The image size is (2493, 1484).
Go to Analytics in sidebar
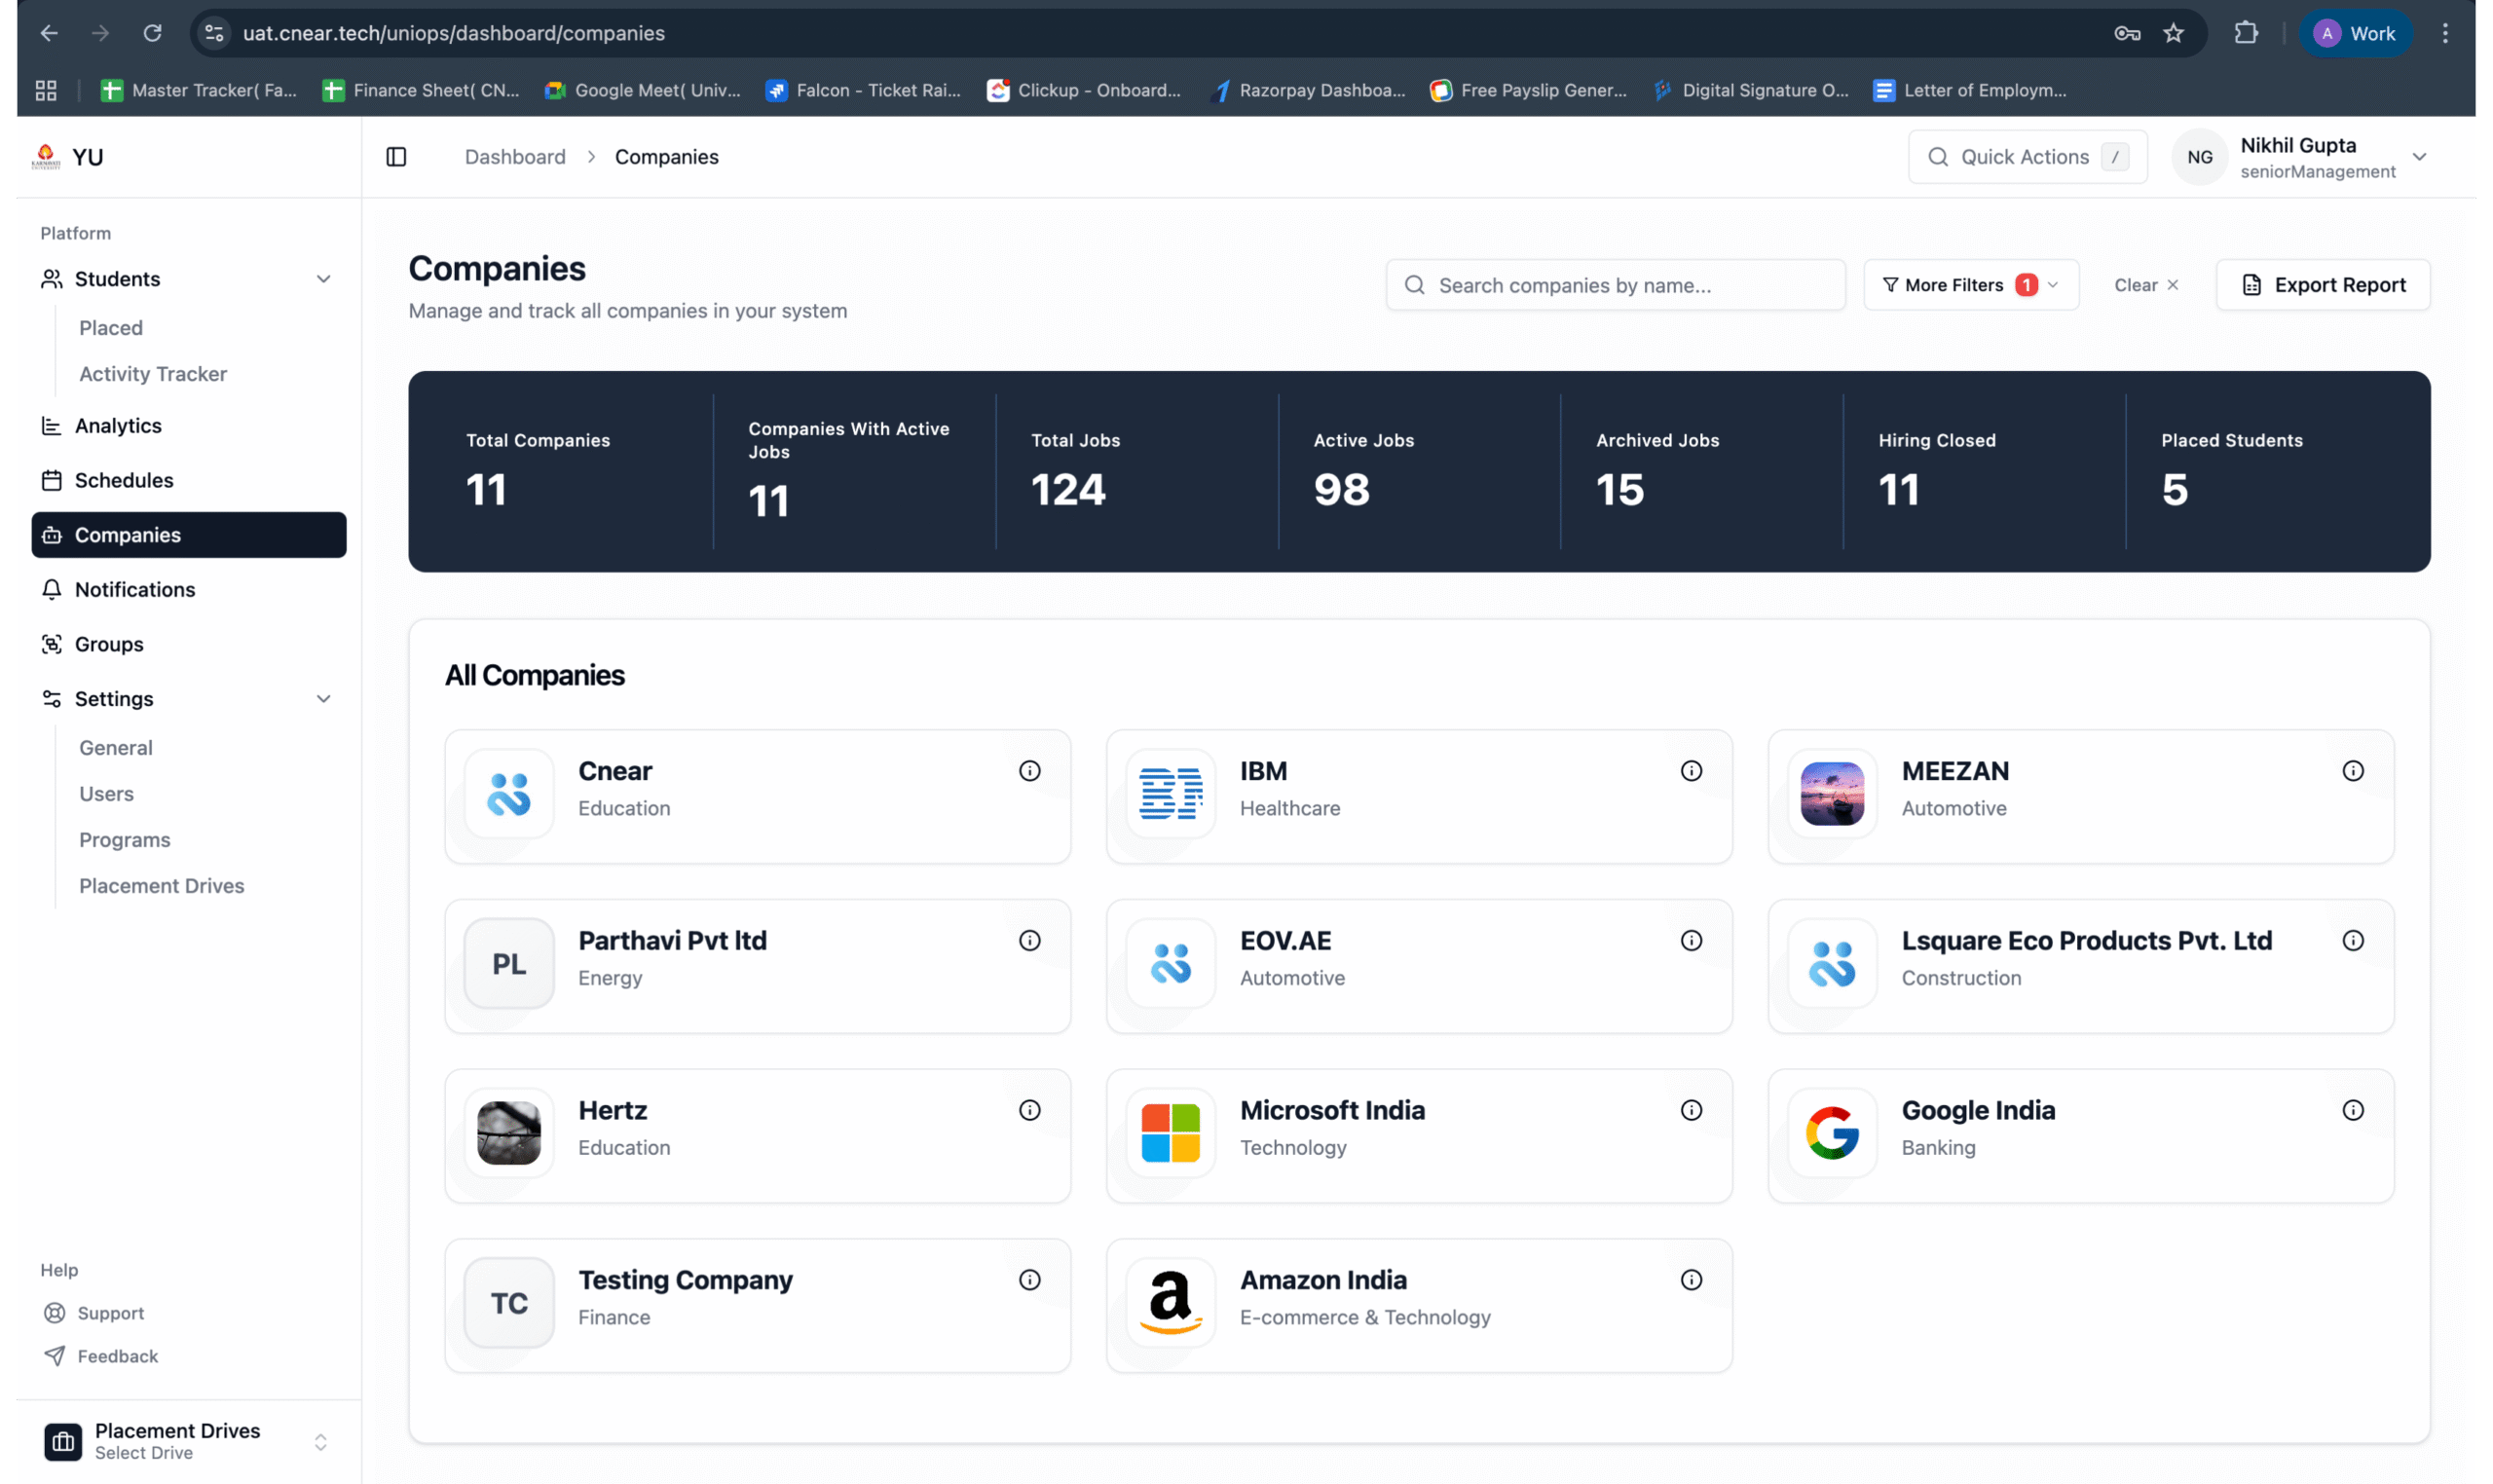coord(118,426)
